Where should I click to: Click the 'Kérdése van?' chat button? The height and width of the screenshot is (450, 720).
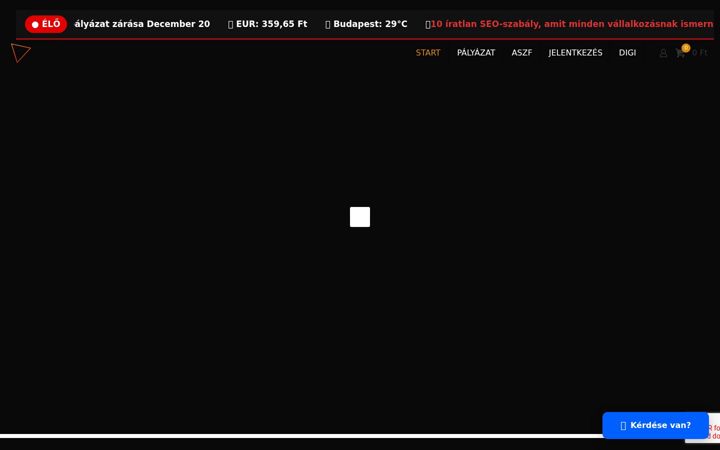coord(655,425)
